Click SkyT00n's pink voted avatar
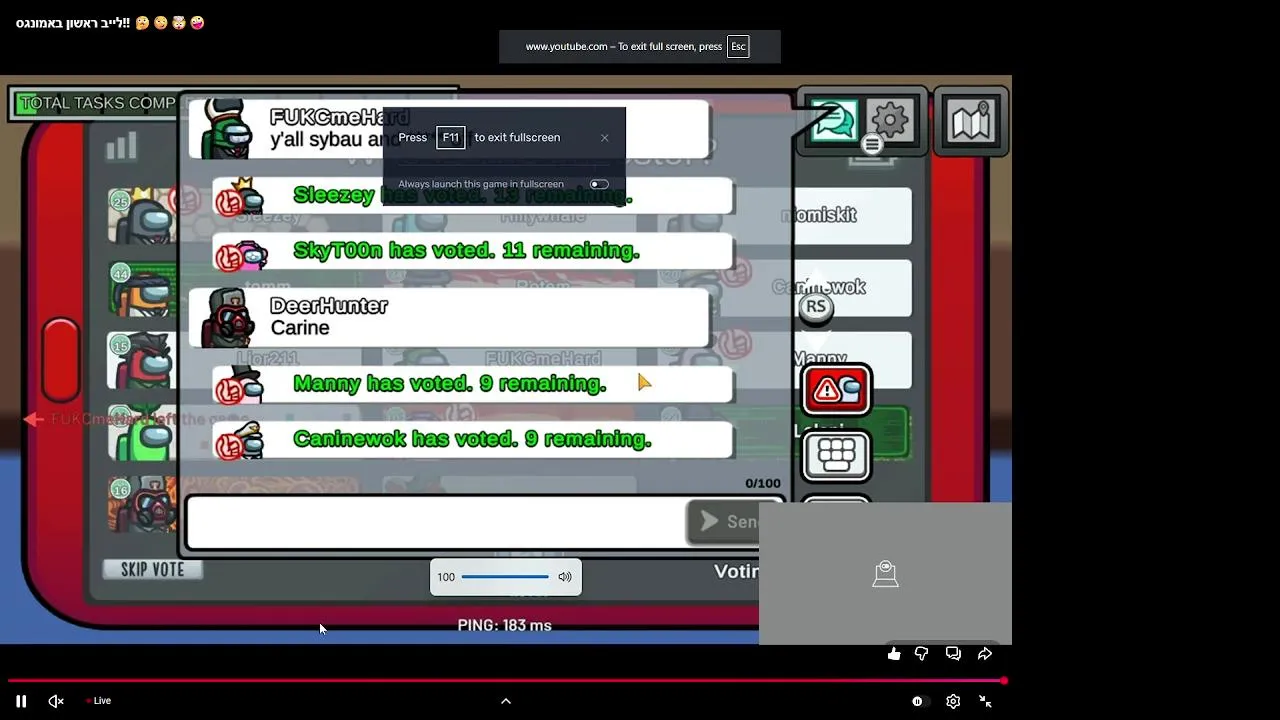The height and width of the screenshot is (720, 1280). pyautogui.click(x=241, y=251)
